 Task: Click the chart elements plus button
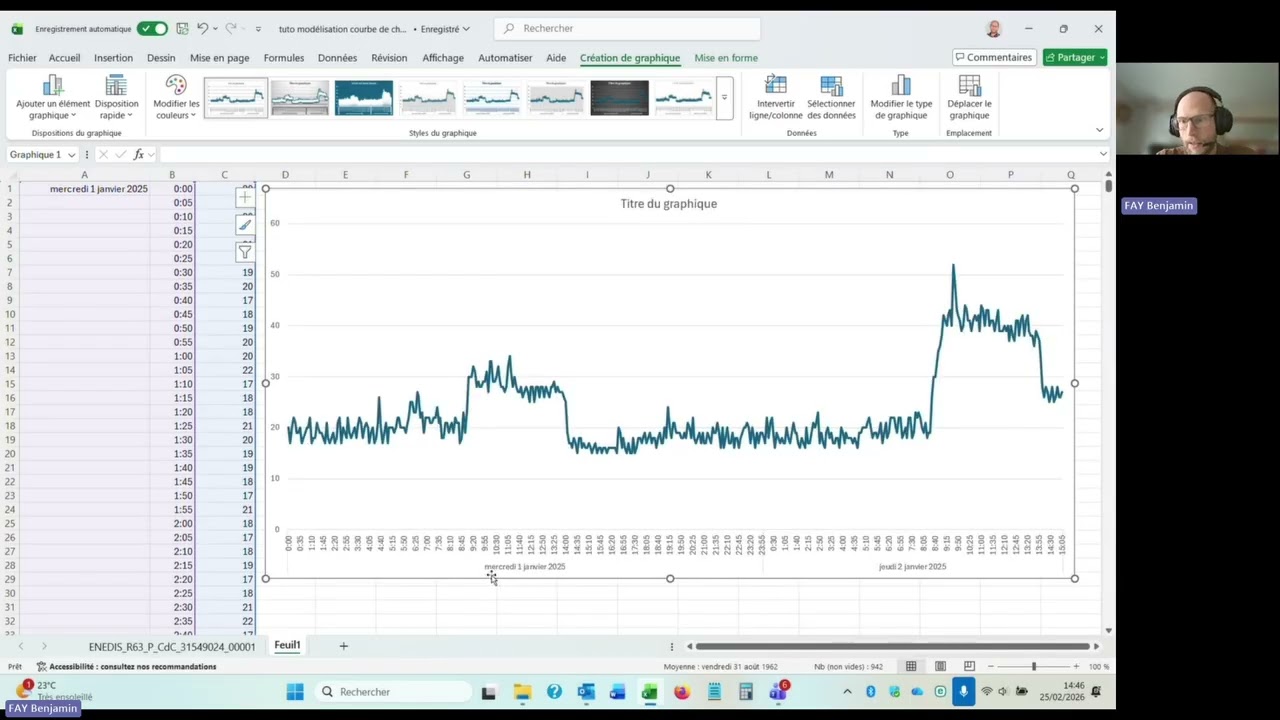click(245, 197)
